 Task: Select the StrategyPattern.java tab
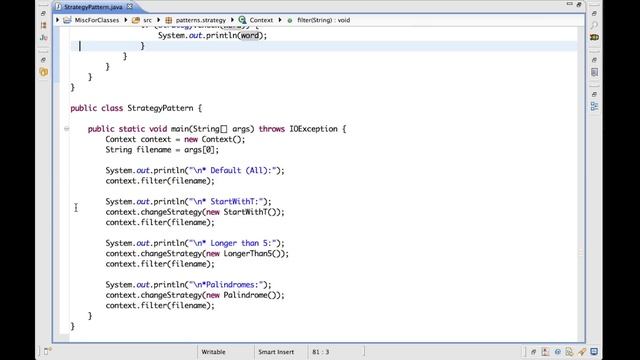tap(93, 7)
